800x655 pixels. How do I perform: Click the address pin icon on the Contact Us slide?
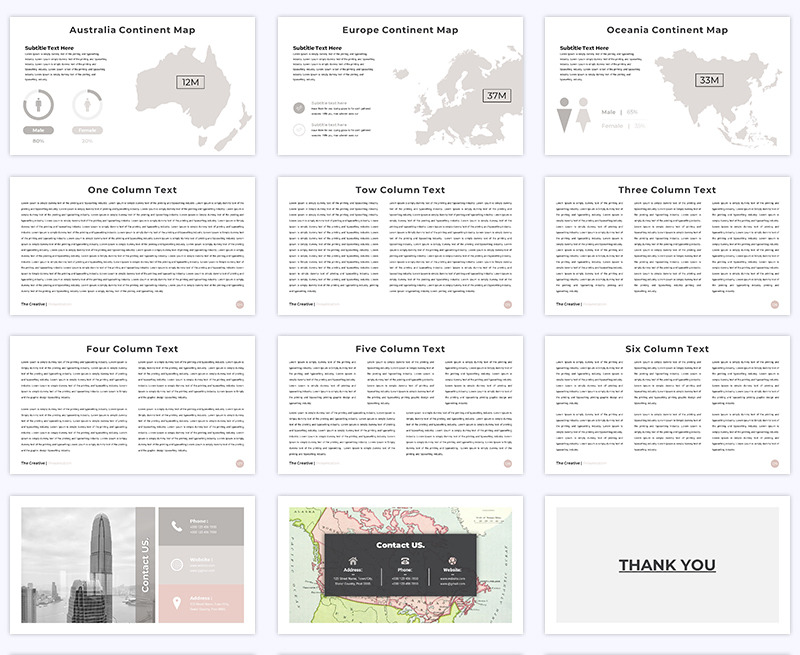tap(176, 602)
